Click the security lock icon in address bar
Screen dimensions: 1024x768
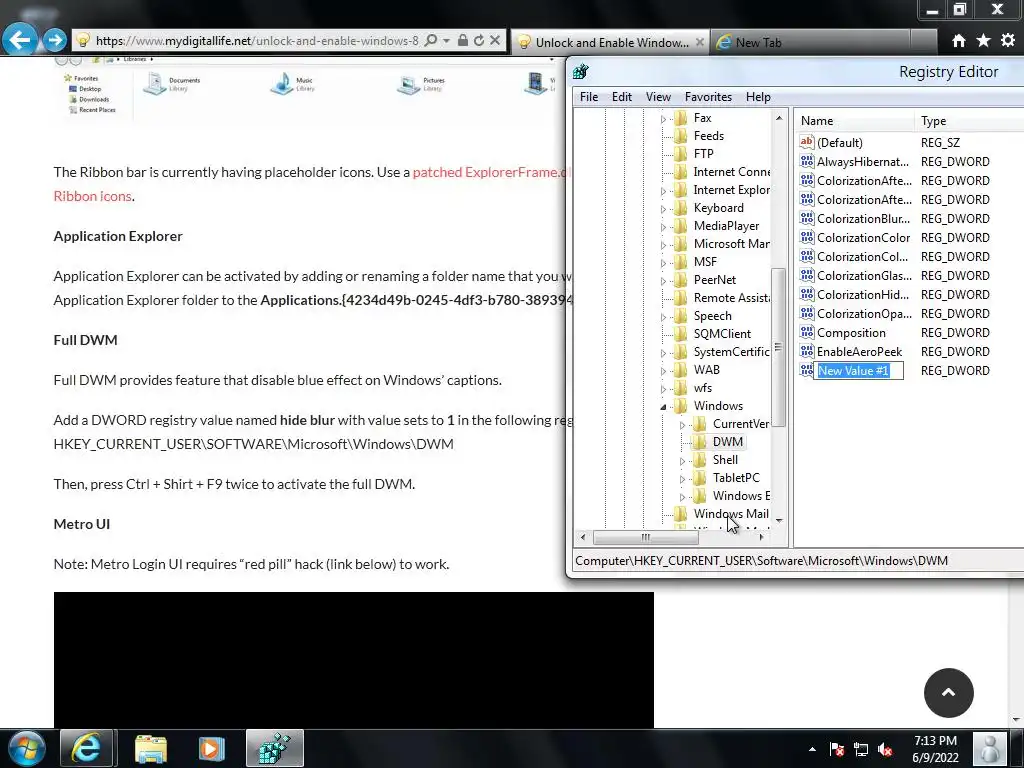click(x=462, y=40)
